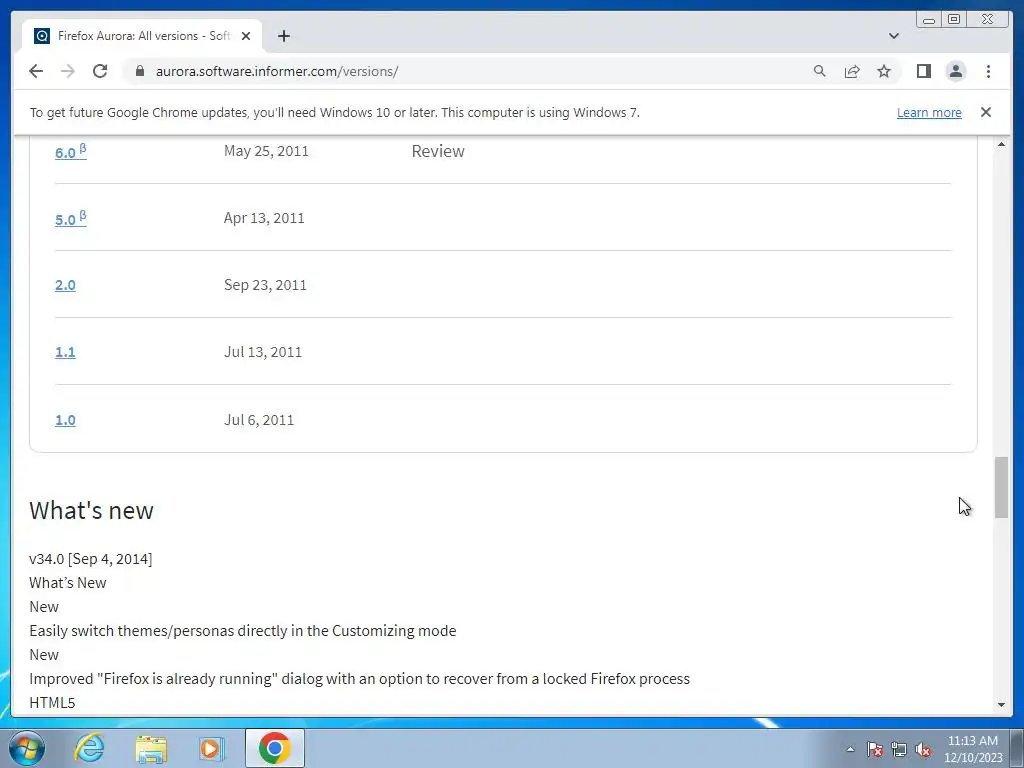This screenshot has height=768, width=1024.
Task: Open the Chrome profile avatar menu
Action: click(x=955, y=71)
